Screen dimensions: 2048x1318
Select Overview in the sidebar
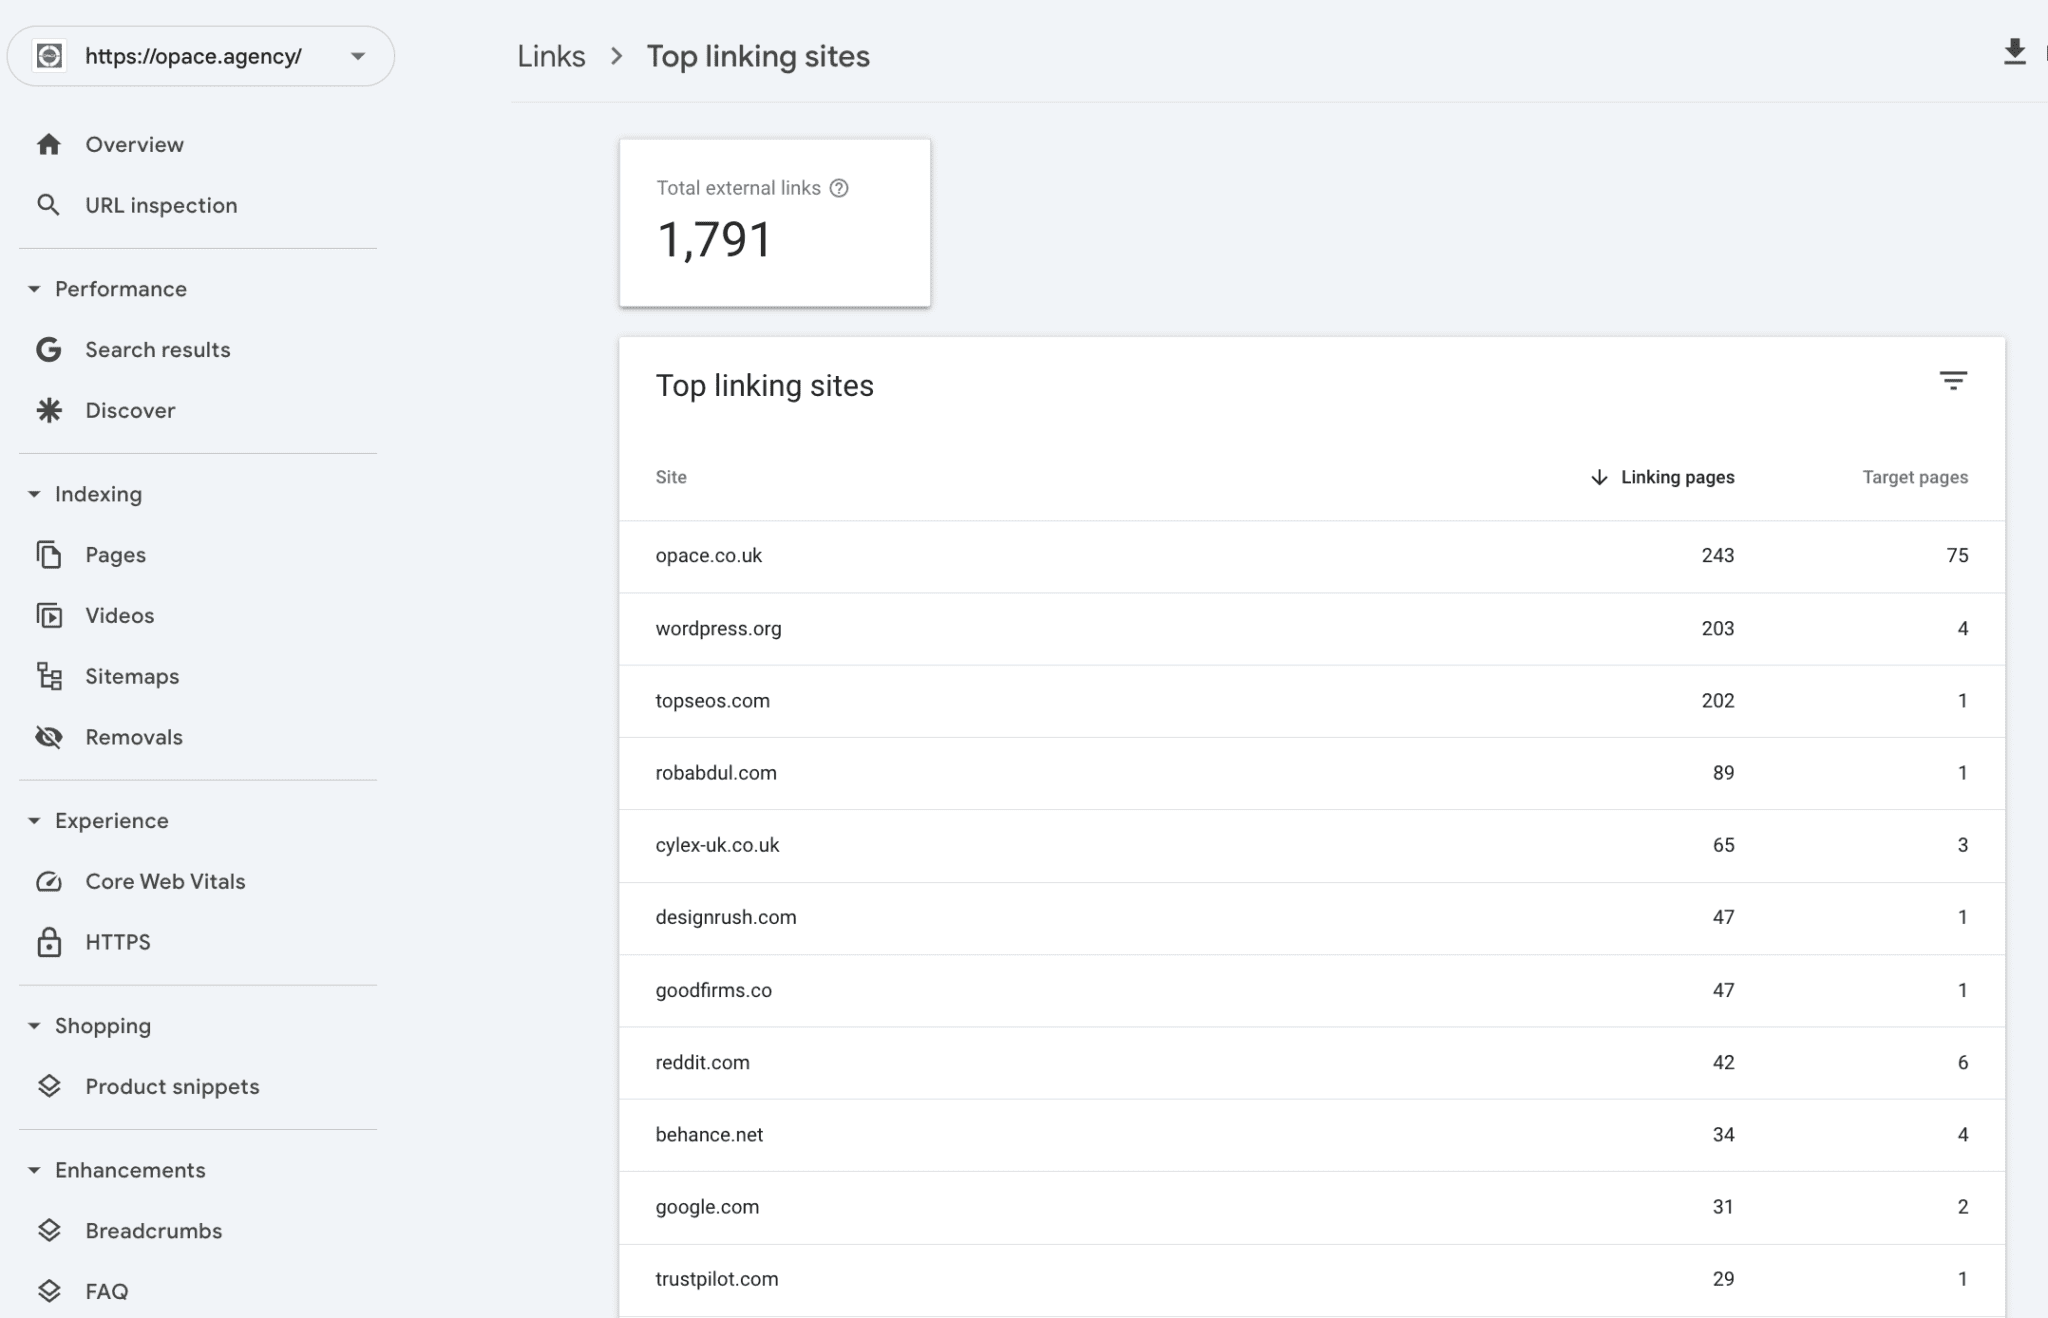tap(134, 143)
